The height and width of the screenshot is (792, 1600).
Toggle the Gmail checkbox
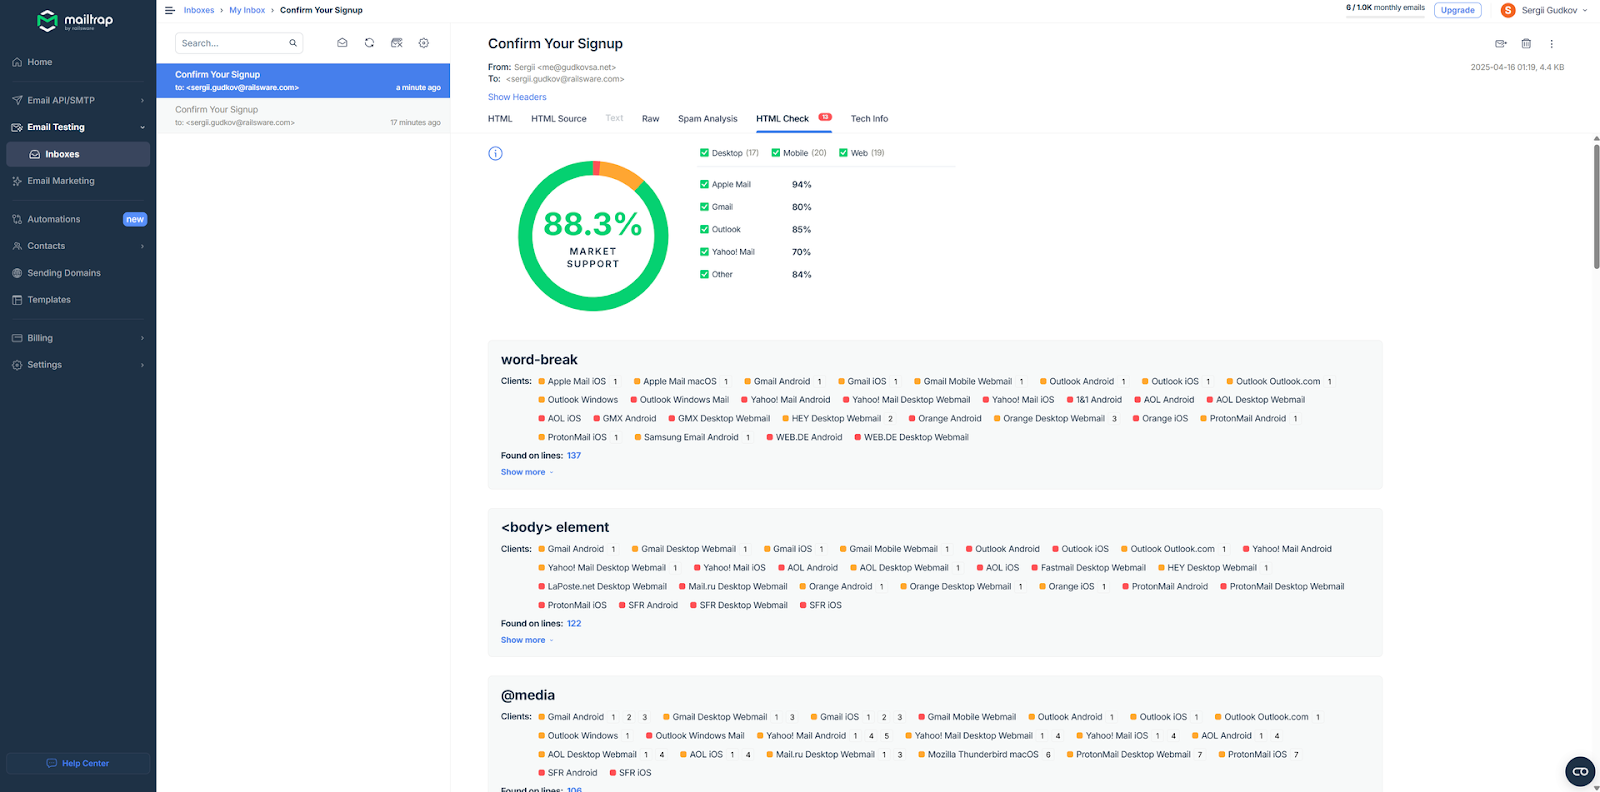[x=704, y=207]
